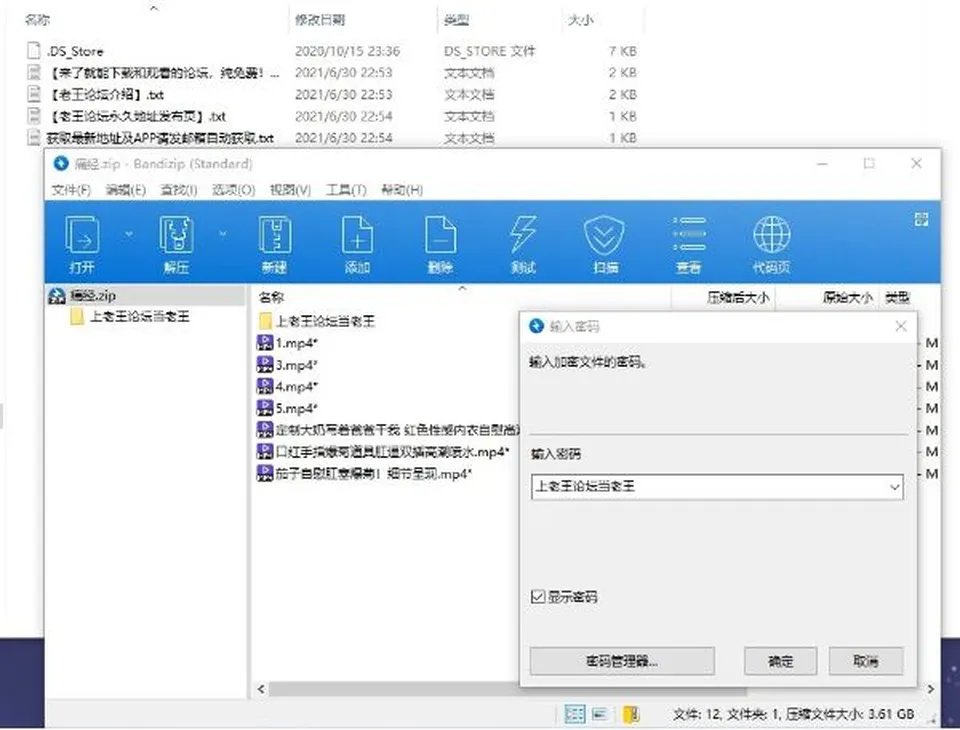The image size is (960, 730).
Task: Click the horizontal scrollbar's left arrow
Action: pyautogui.click(x=261, y=689)
